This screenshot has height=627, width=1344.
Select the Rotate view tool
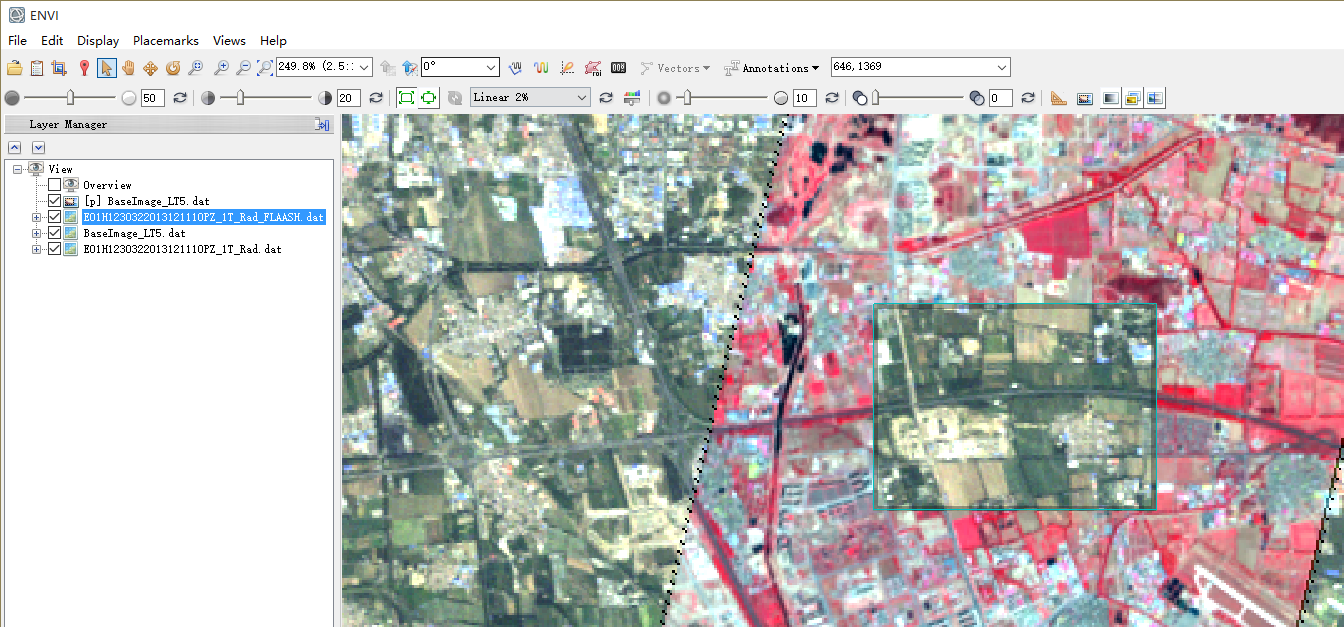172,68
